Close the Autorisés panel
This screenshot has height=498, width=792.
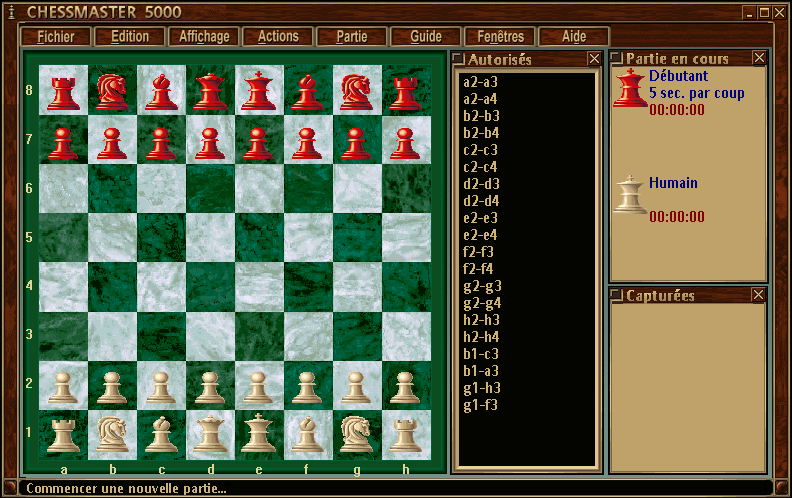(594, 59)
